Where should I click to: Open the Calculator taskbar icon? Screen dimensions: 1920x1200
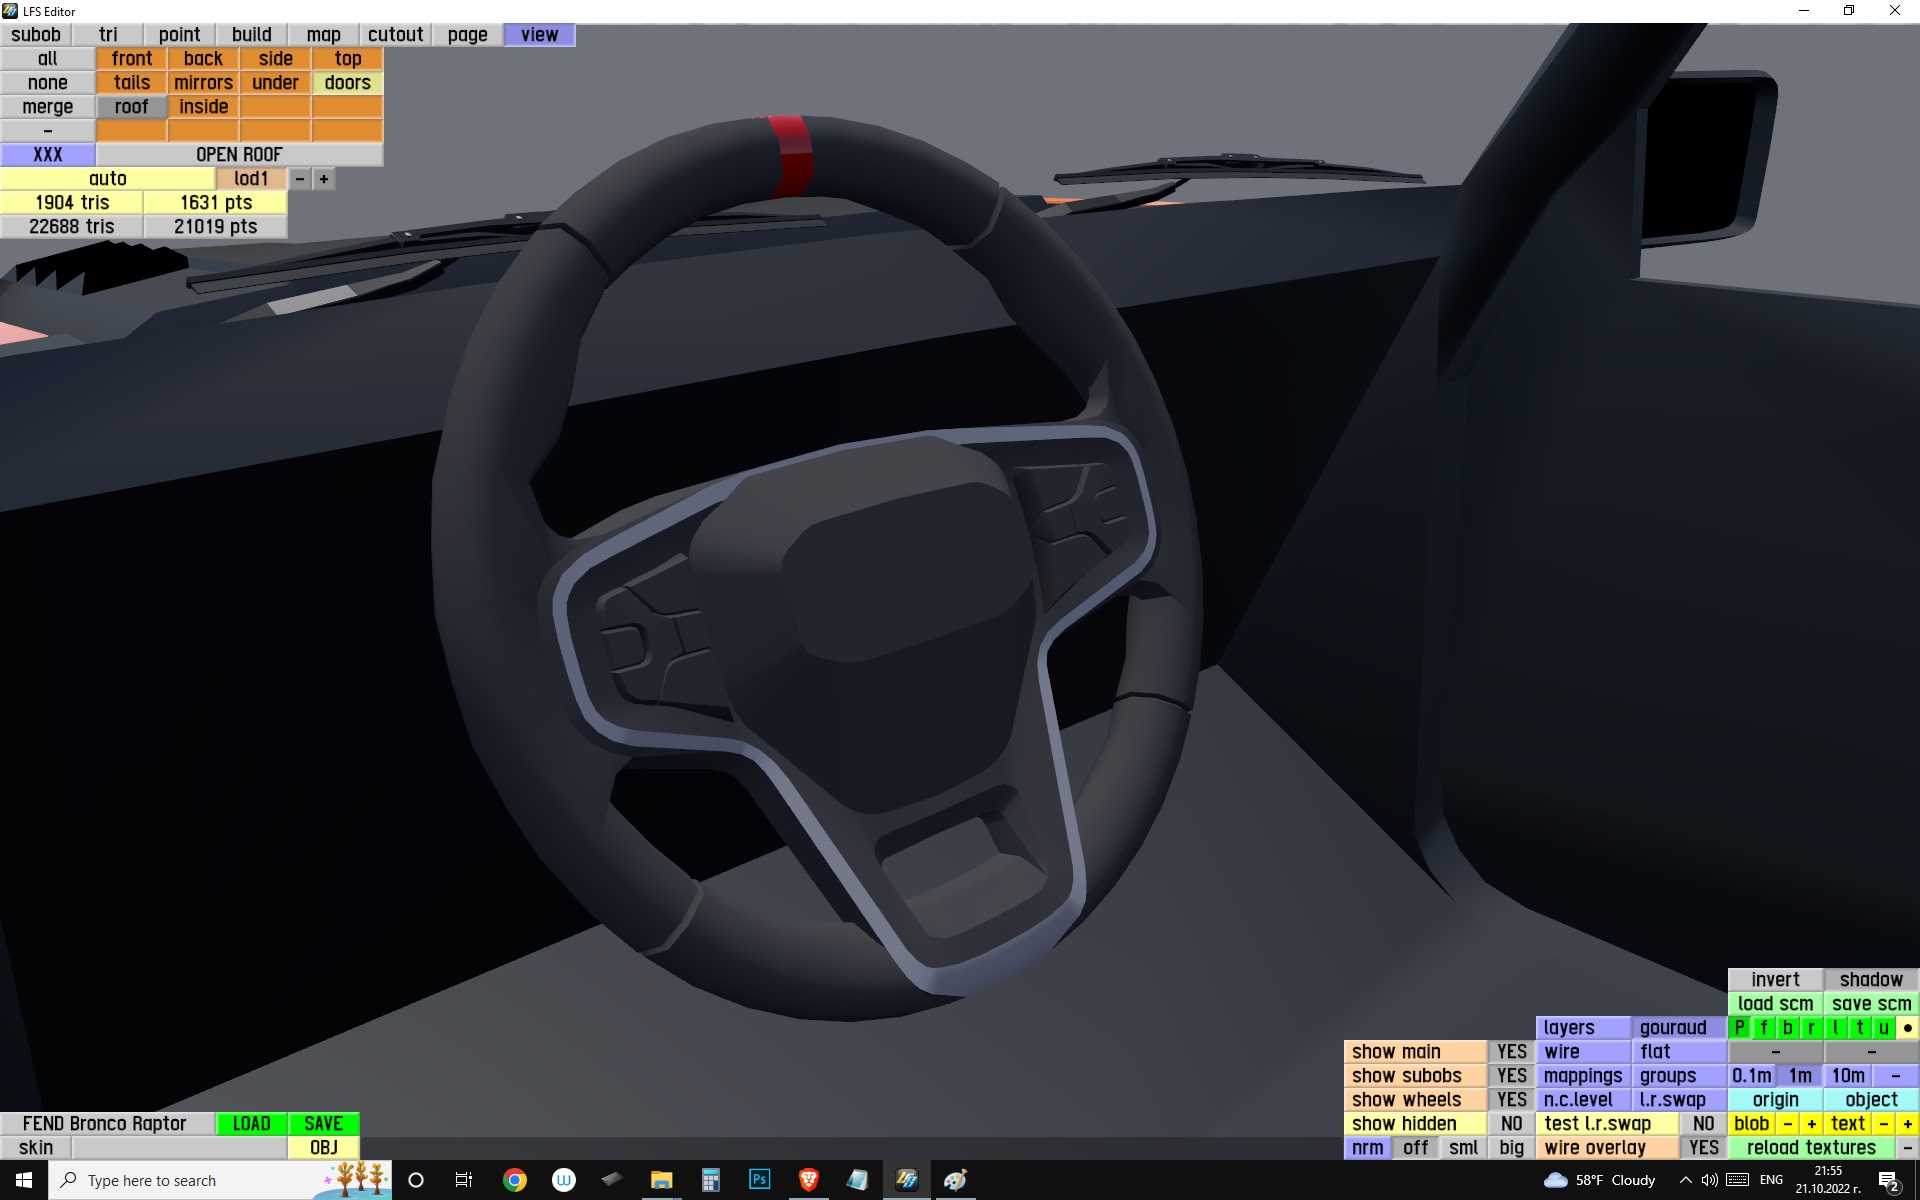point(710,1180)
